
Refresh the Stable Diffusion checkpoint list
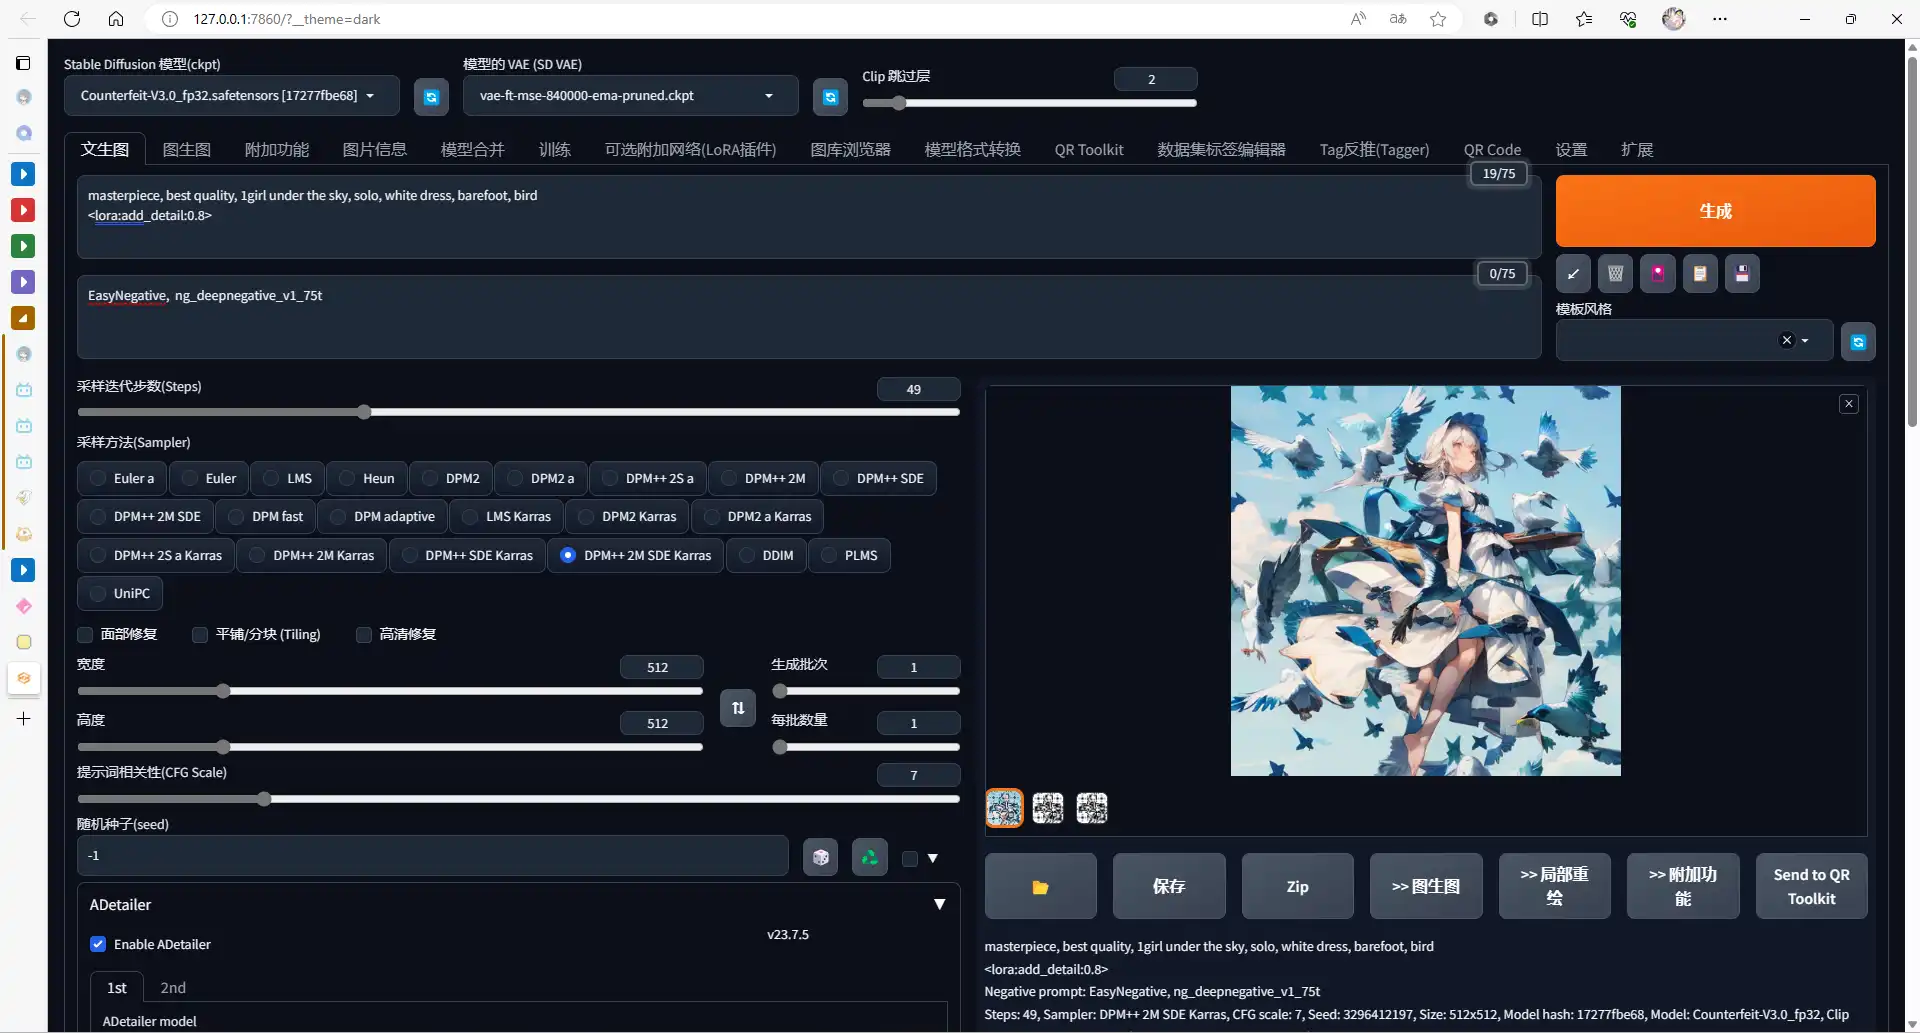(431, 97)
